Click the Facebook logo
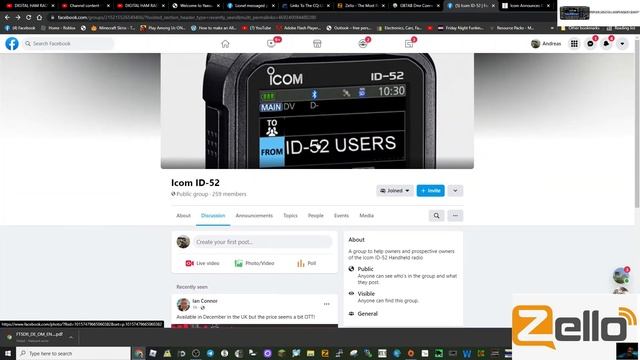 click(12, 44)
